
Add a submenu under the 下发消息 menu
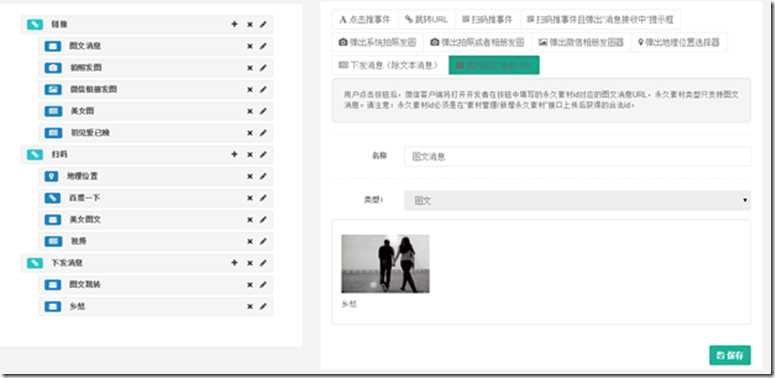pos(234,263)
